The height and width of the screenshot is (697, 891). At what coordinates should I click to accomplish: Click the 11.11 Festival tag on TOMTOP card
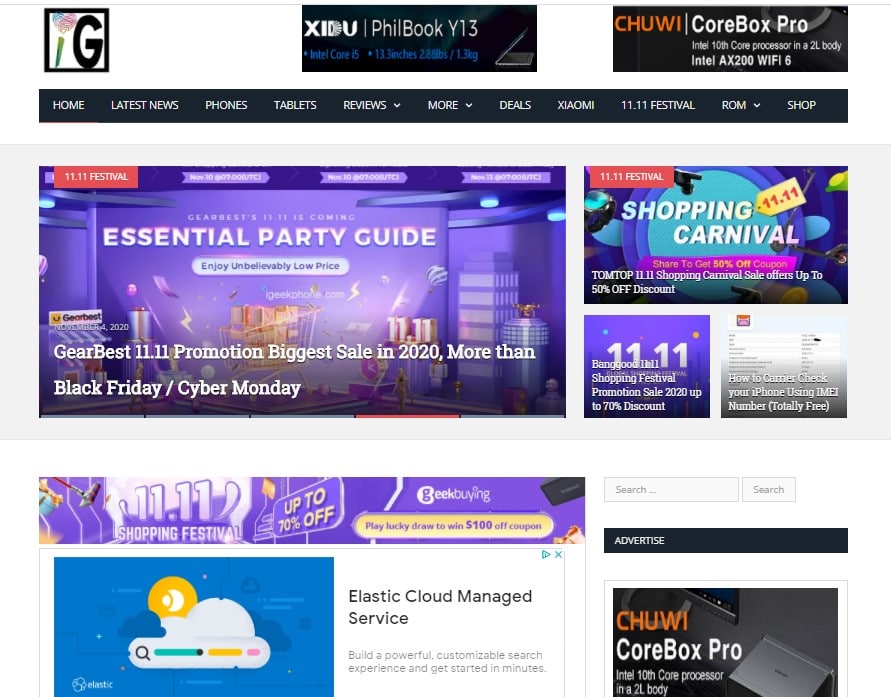631,177
